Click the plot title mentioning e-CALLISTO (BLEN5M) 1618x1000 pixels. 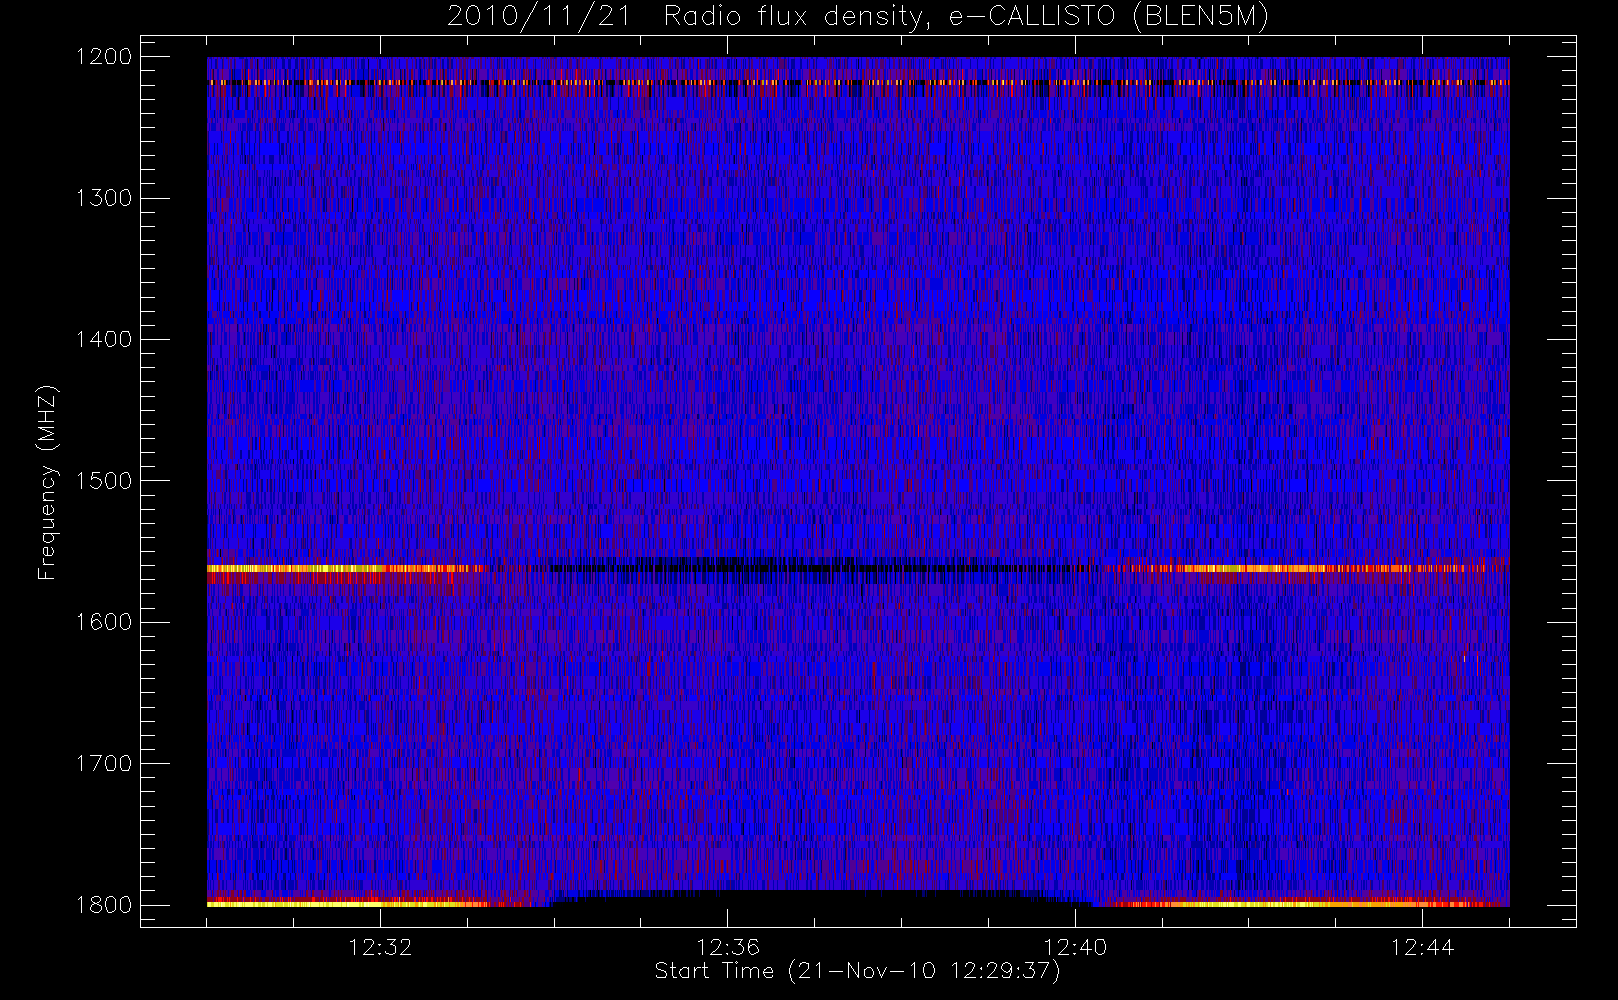858,16
